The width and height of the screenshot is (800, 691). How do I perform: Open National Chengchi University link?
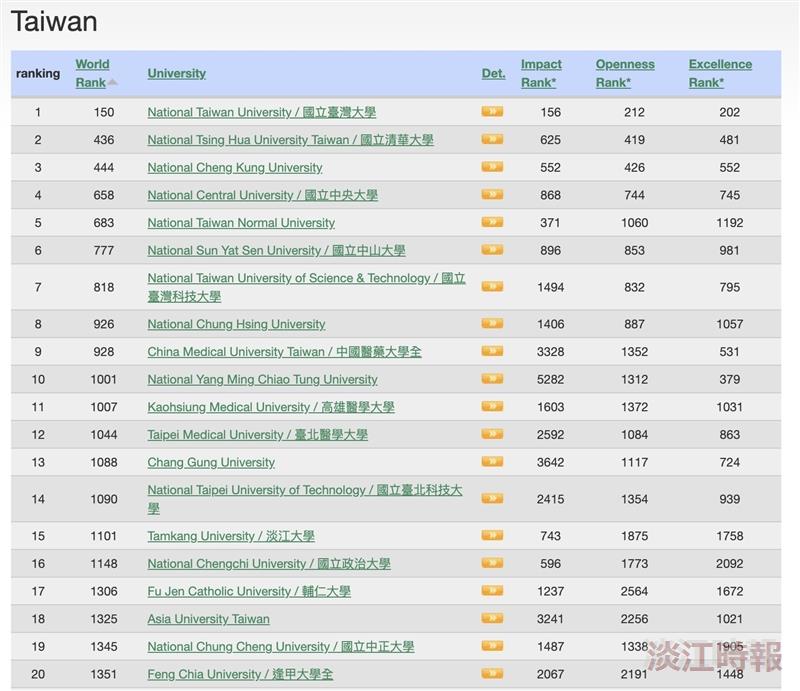(x=269, y=563)
